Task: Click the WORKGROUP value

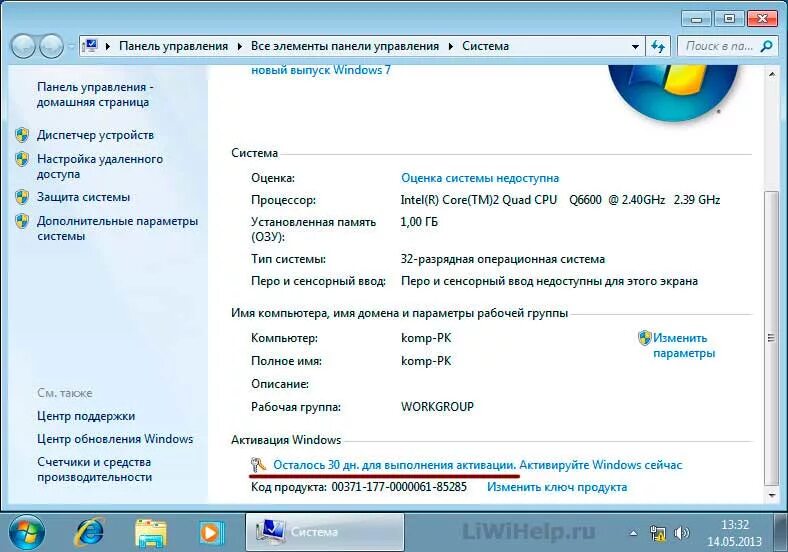Action: tap(437, 406)
